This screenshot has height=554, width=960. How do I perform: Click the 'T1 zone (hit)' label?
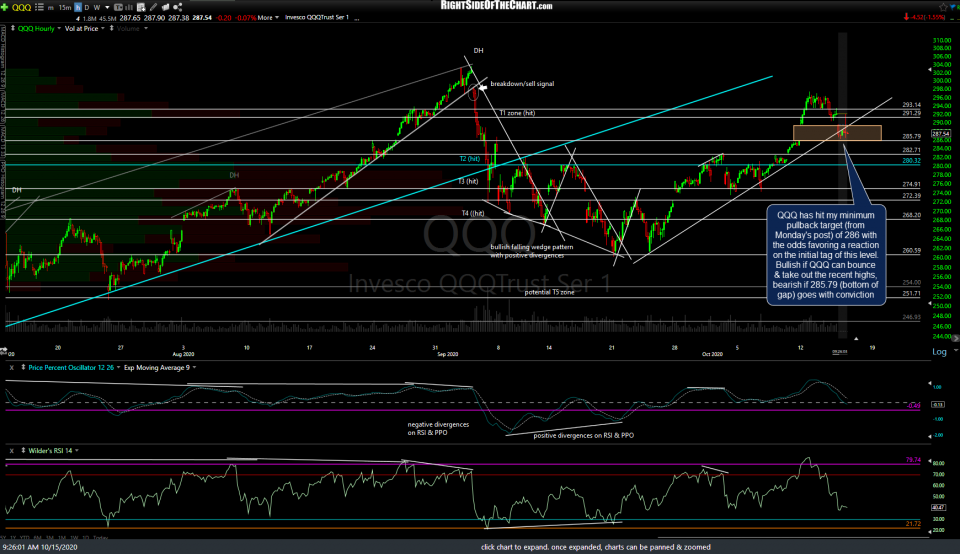click(517, 113)
